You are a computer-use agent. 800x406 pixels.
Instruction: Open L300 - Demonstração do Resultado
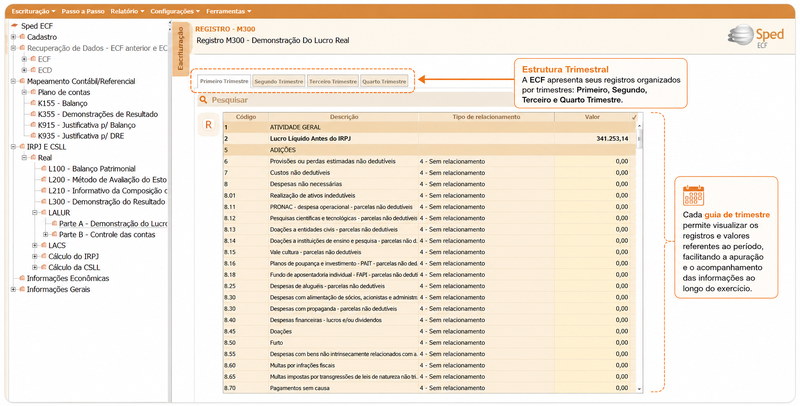point(107,202)
